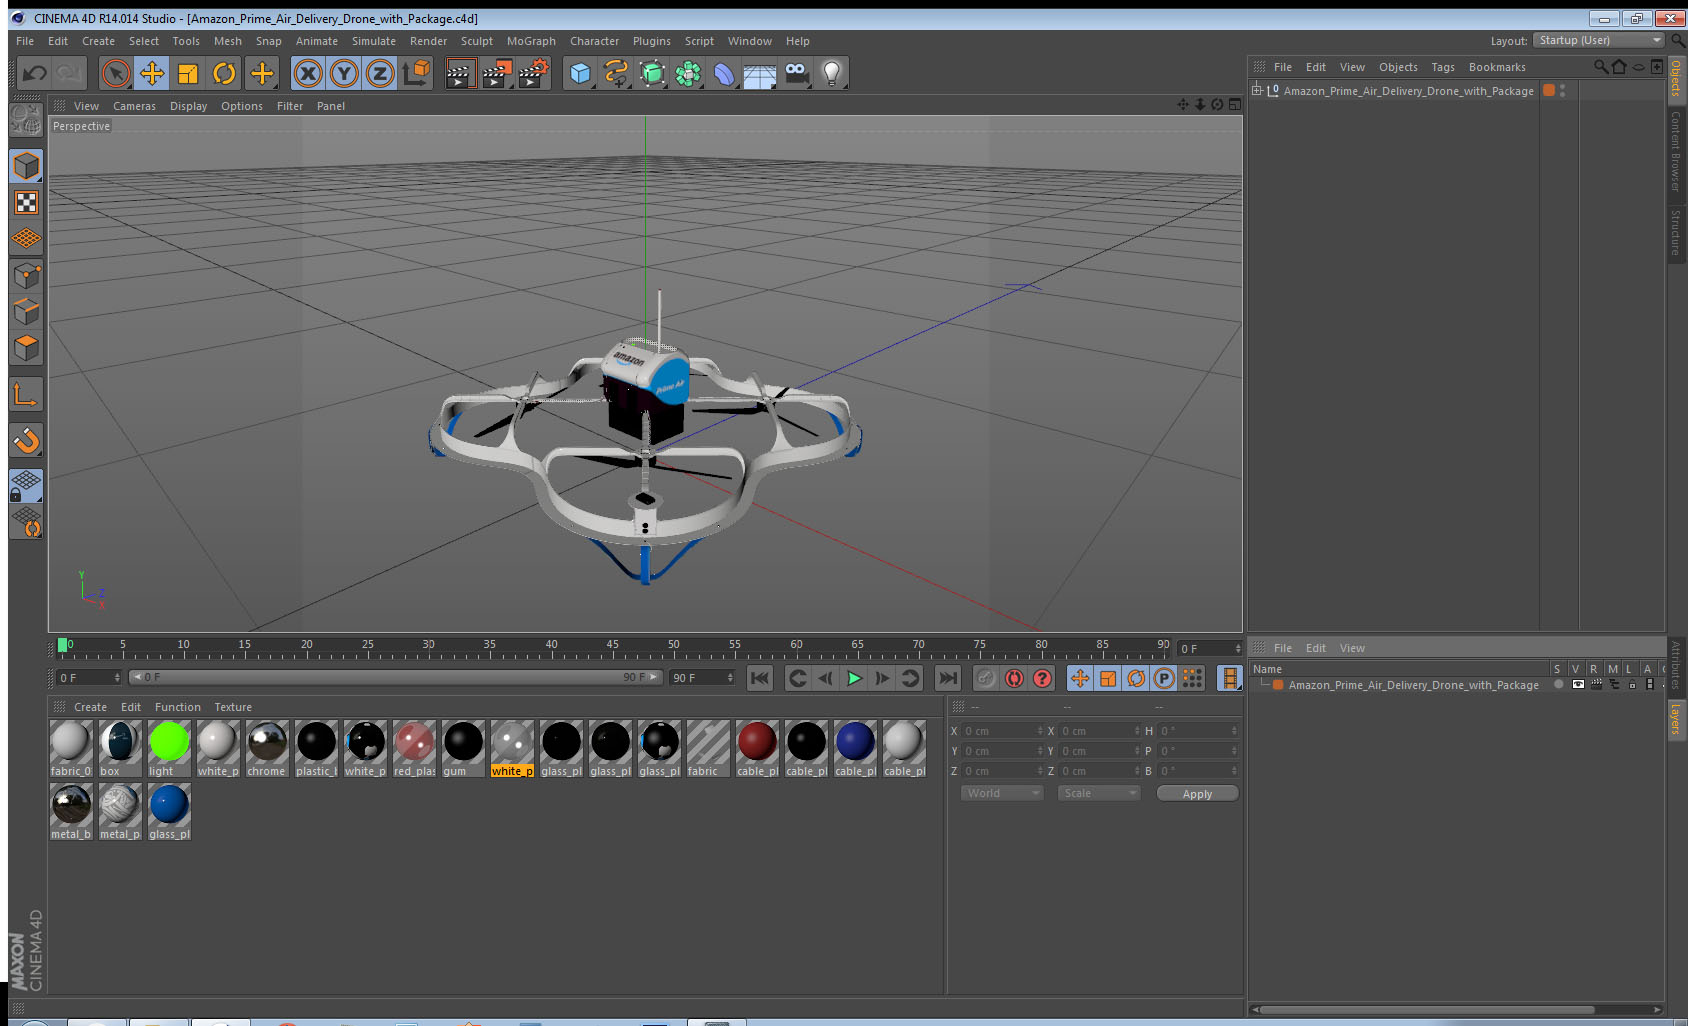1688x1026 pixels.
Task: Open Material Manager Function menu
Action: [177, 707]
